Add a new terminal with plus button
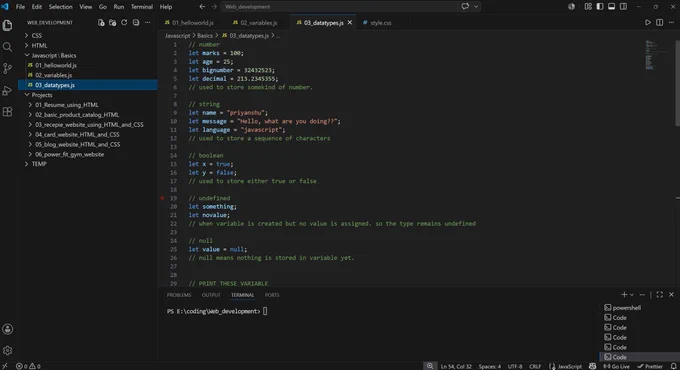Viewport: 680px width, 370px height. (x=624, y=295)
